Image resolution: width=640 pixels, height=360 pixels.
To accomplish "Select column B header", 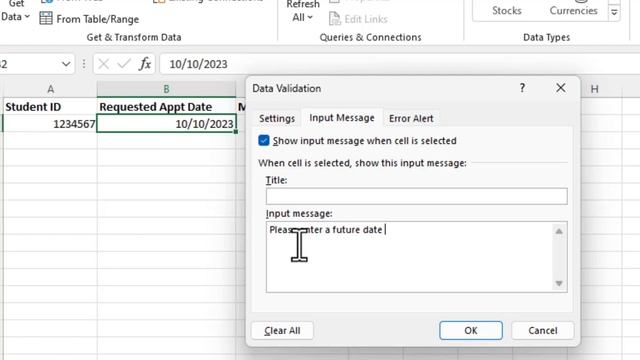I will click(166, 89).
